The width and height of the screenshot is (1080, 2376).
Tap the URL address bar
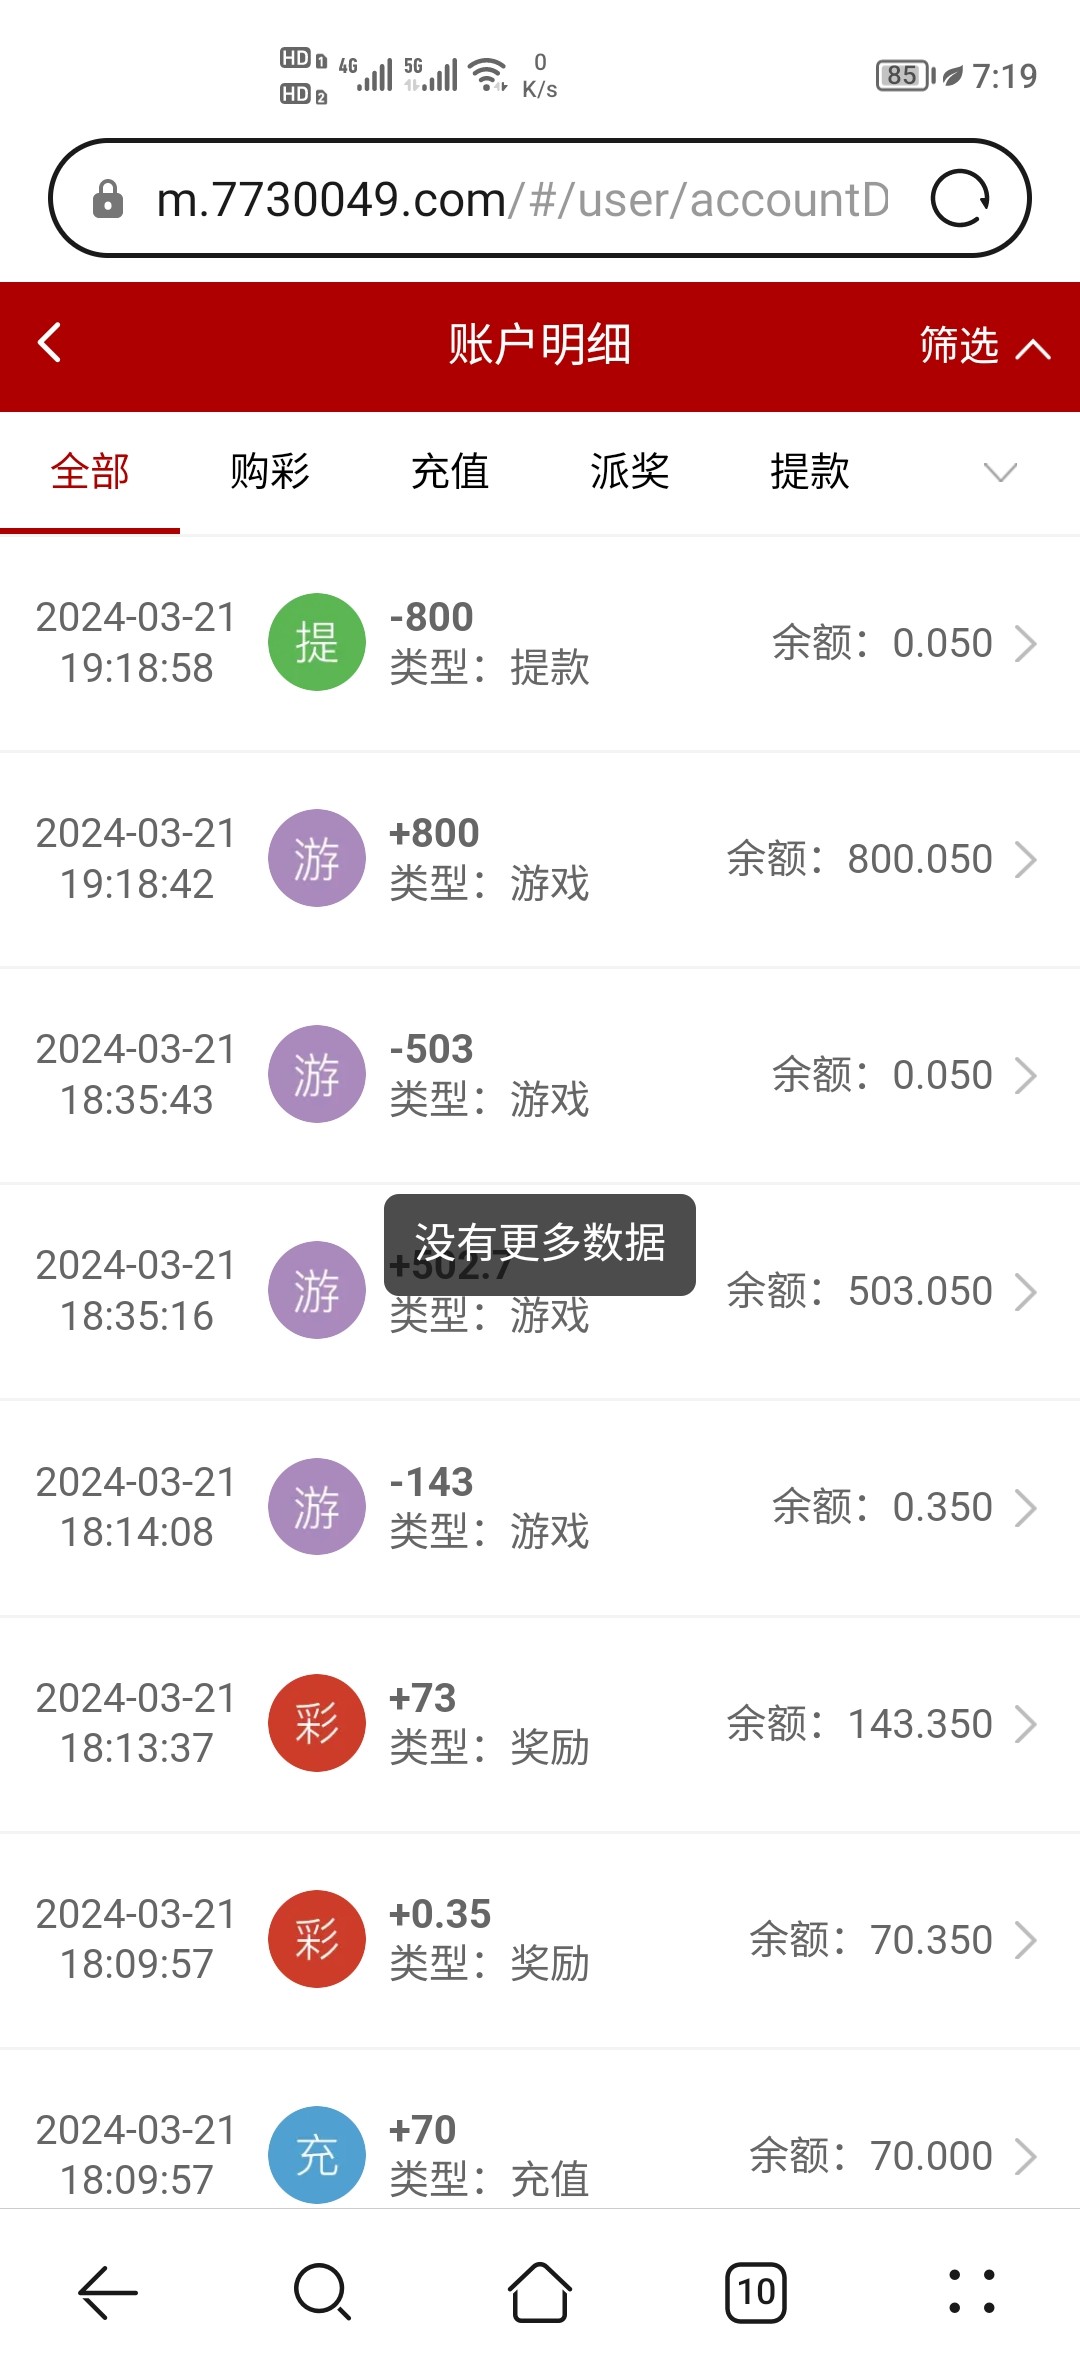point(520,199)
